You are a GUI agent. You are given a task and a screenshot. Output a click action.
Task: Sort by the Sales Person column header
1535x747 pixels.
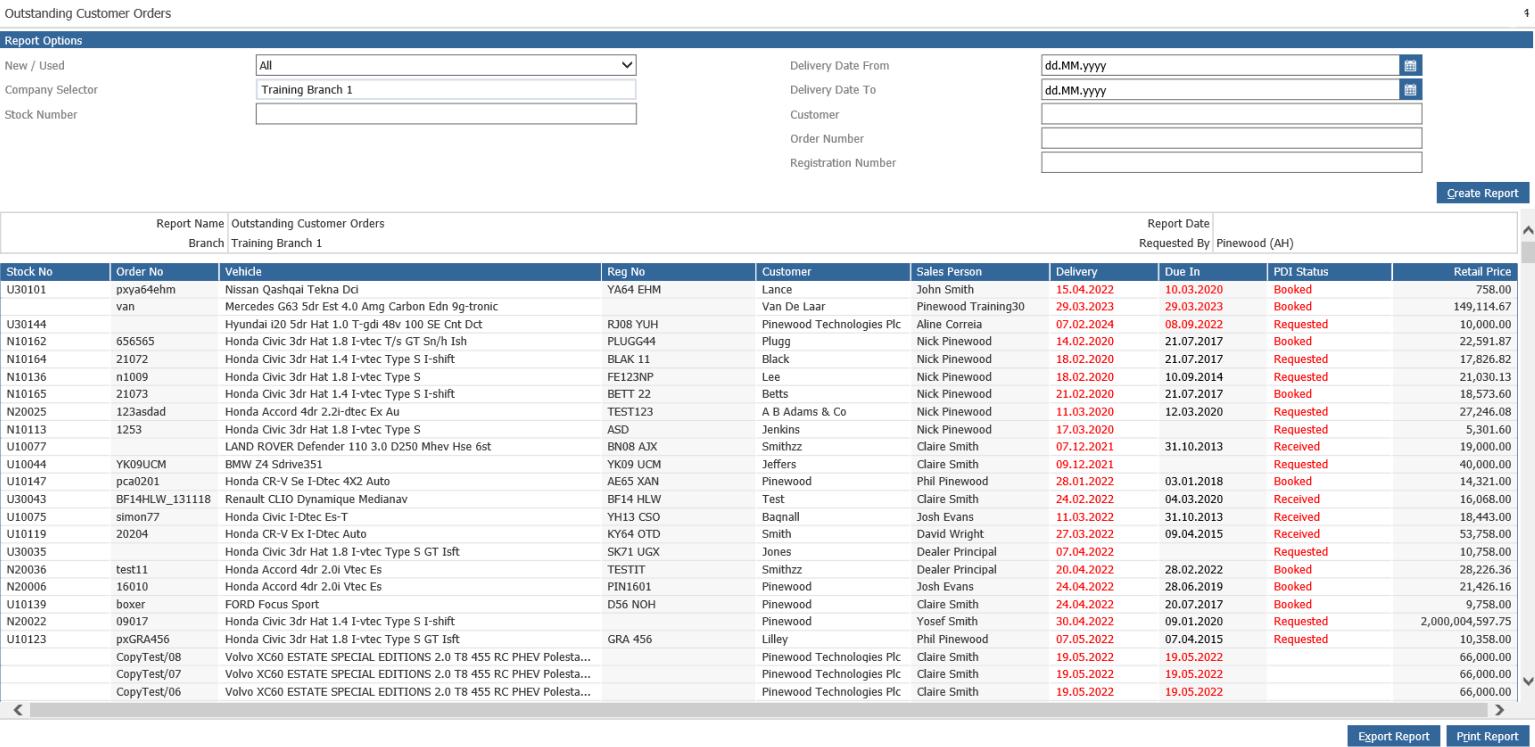coord(980,272)
